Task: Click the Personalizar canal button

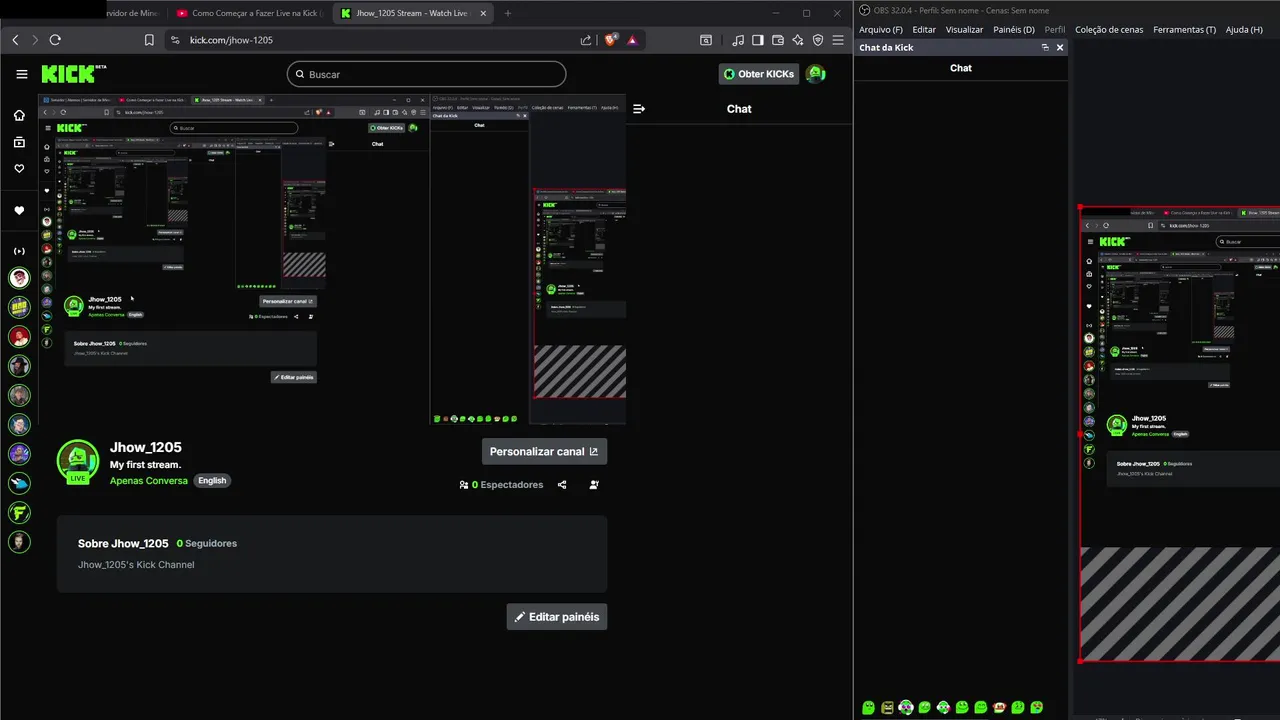Action: 544,451
